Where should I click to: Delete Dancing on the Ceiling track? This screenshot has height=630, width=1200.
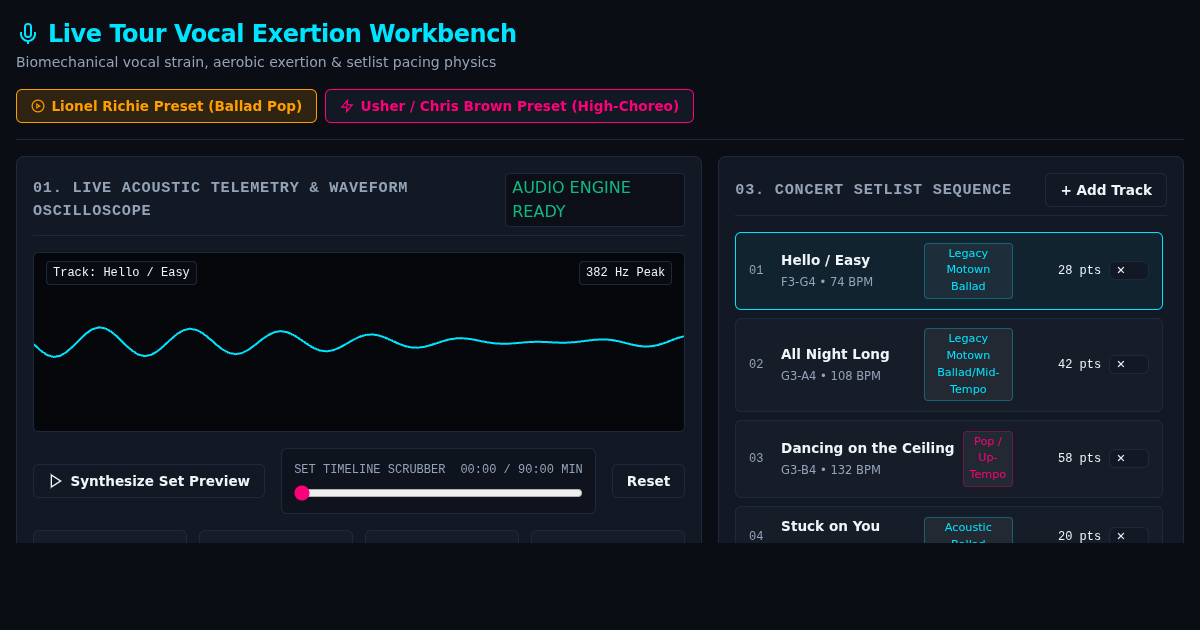[x=1129, y=458]
